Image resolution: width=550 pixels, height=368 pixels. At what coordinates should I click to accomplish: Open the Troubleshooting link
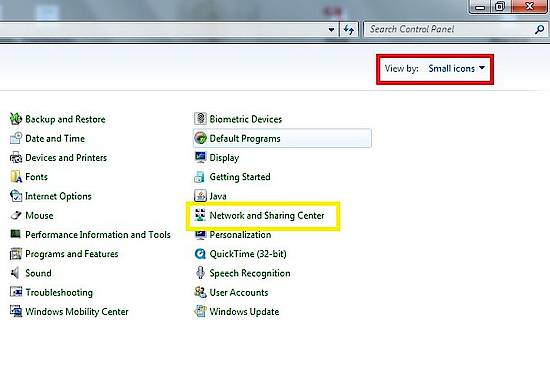click(59, 292)
